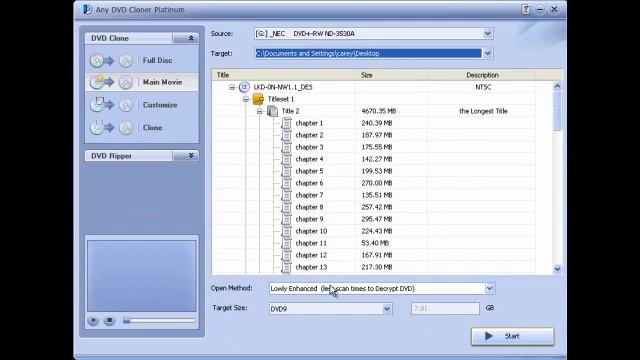This screenshot has height=360, width=640.
Task: Click the chapter 10 page icon
Action: click(x=287, y=231)
